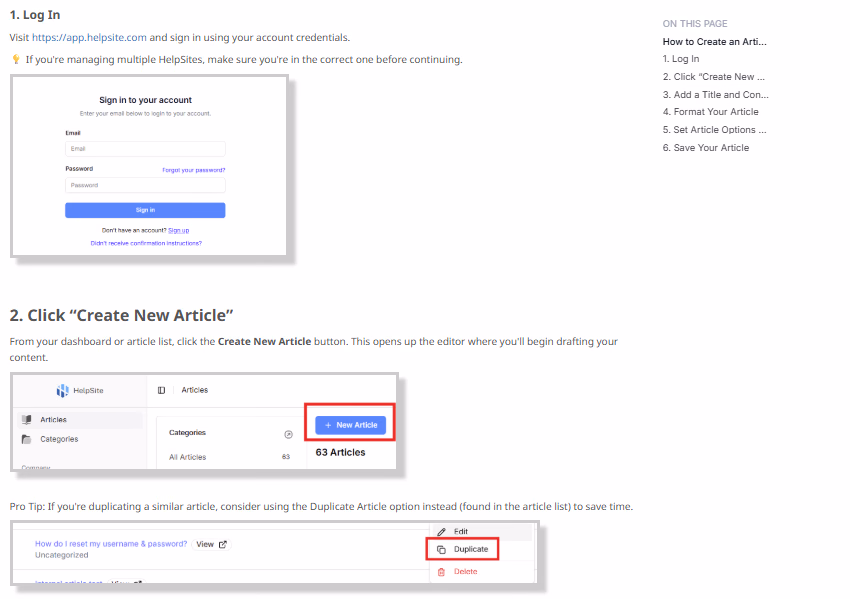Click the sign-in form screenshot image
The width and height of the screenshot is (850, 599).
pos(149,166)
